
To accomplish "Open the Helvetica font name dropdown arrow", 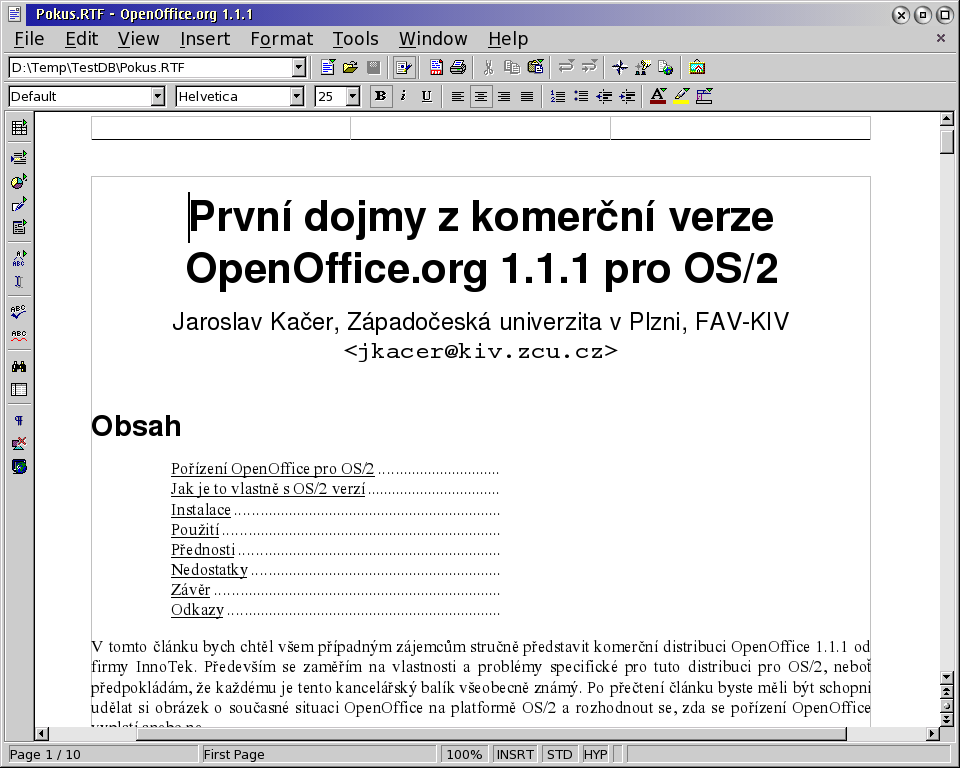I will pos(297,96).
